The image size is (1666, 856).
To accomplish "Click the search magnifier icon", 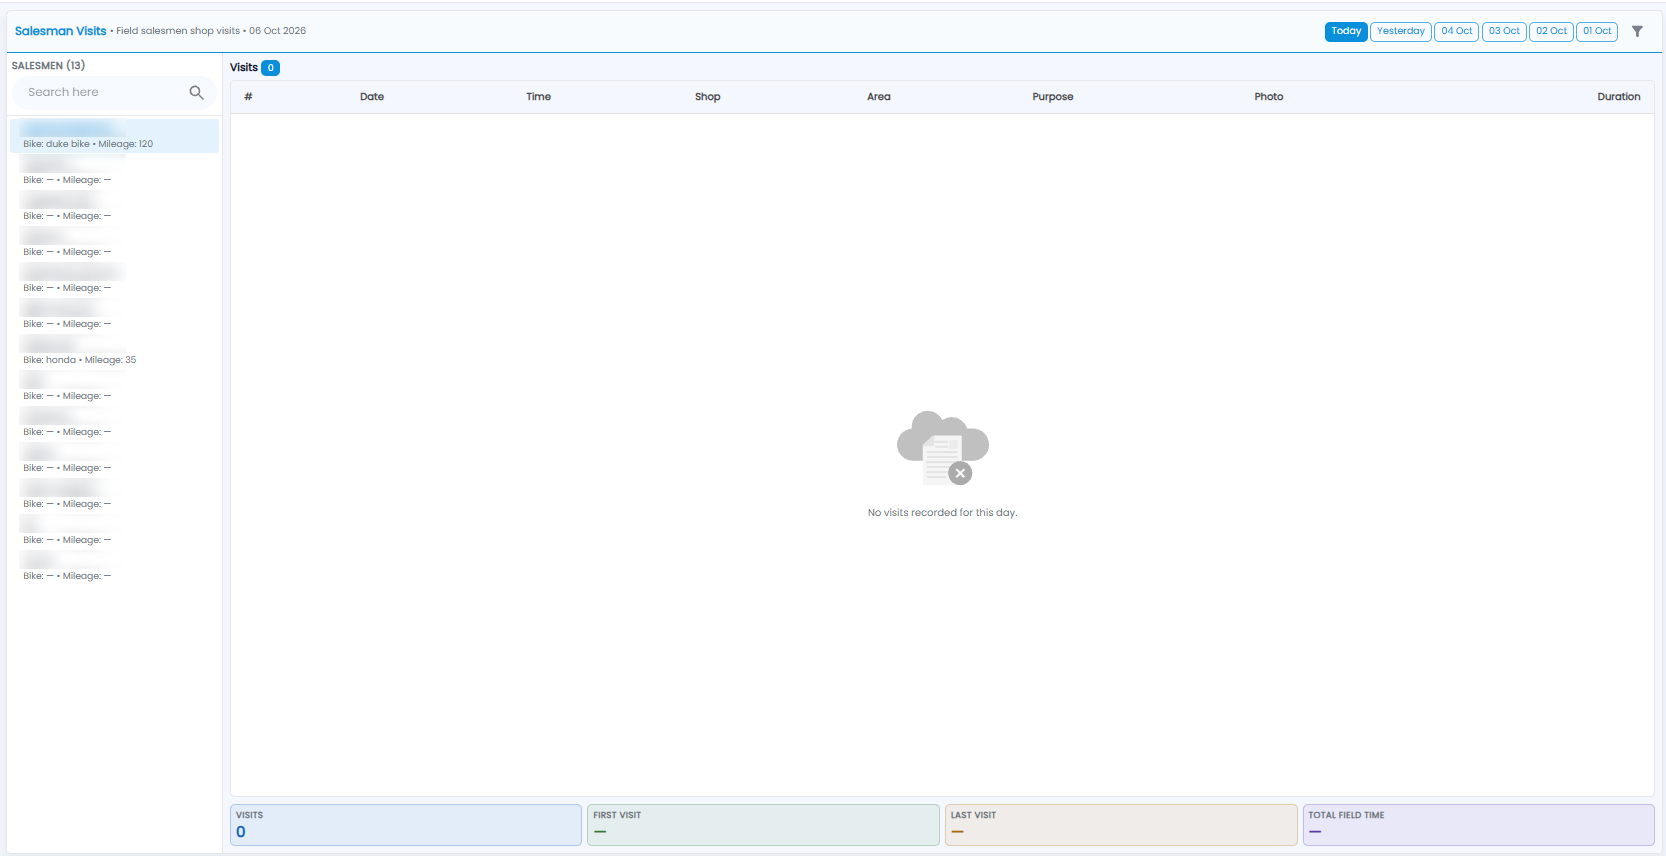I will [196, 92].
